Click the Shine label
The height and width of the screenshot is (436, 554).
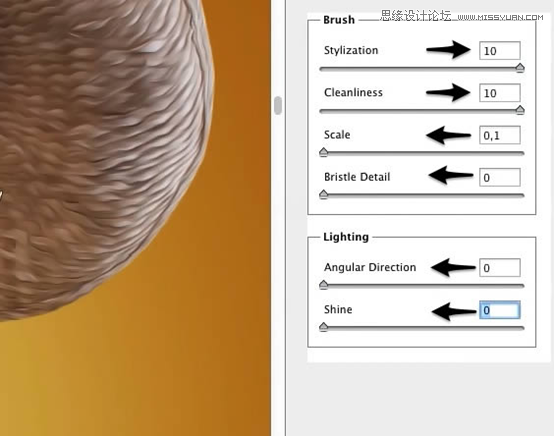tap(338, 309)
